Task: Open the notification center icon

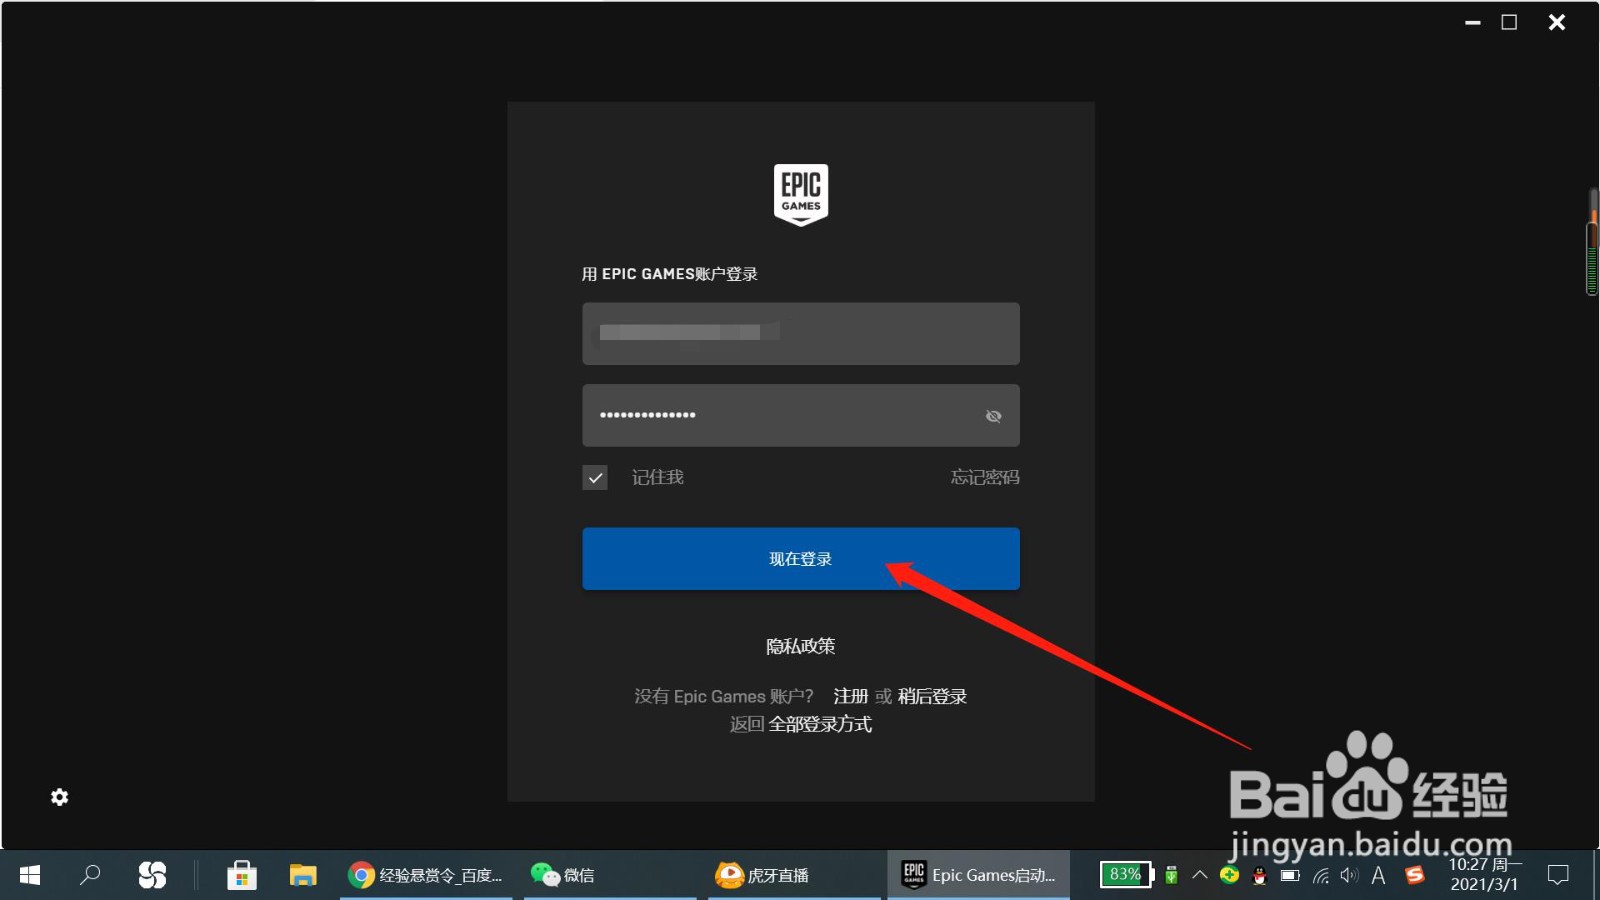Action: 1558,875
